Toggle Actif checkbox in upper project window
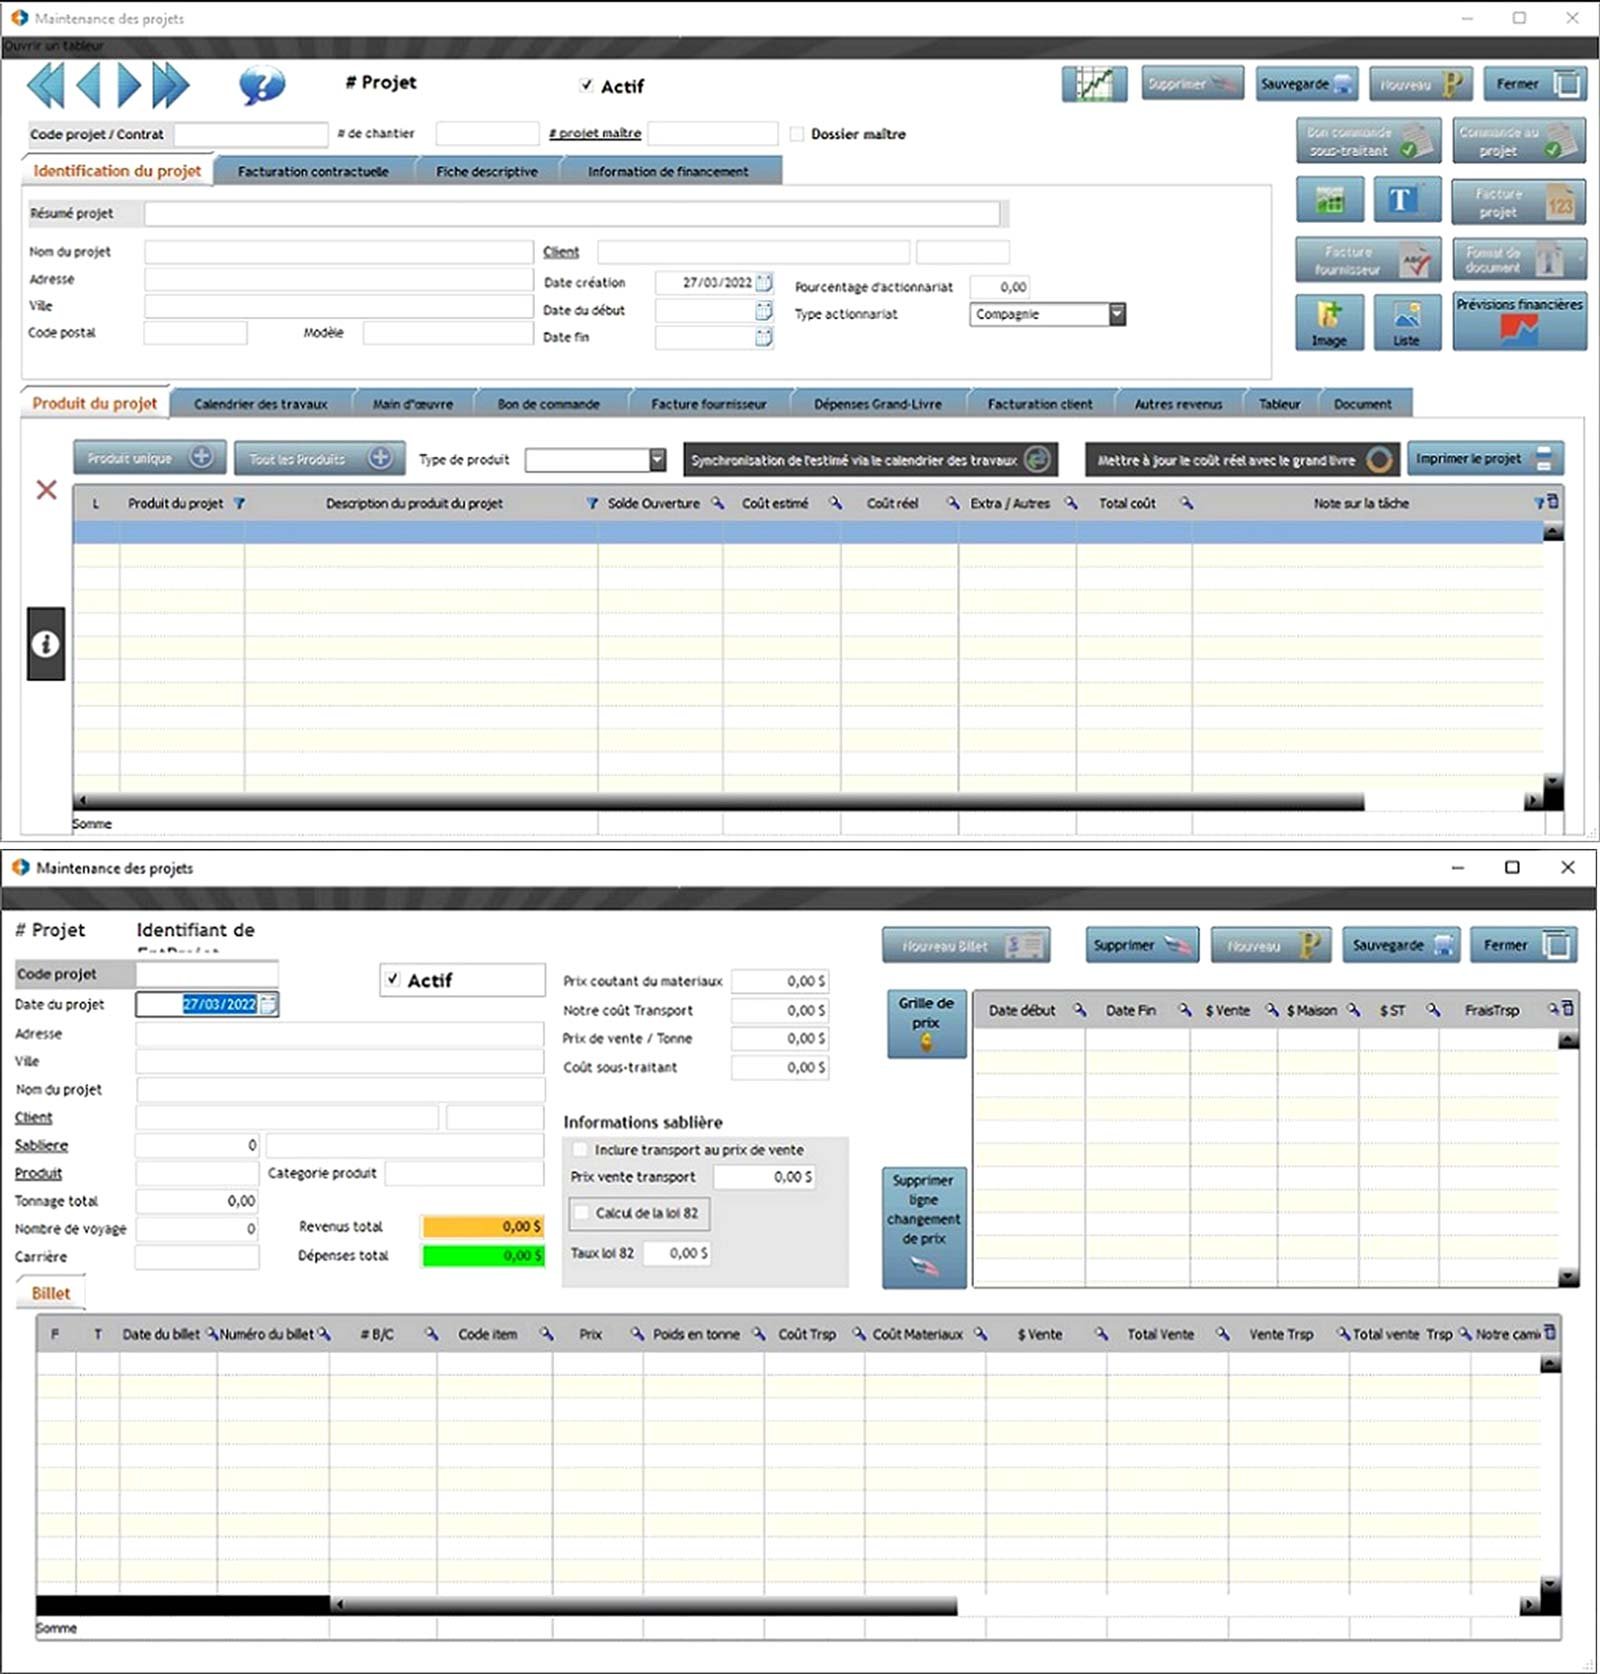This screenshot has width=1600, height=1674. [587, 86]
